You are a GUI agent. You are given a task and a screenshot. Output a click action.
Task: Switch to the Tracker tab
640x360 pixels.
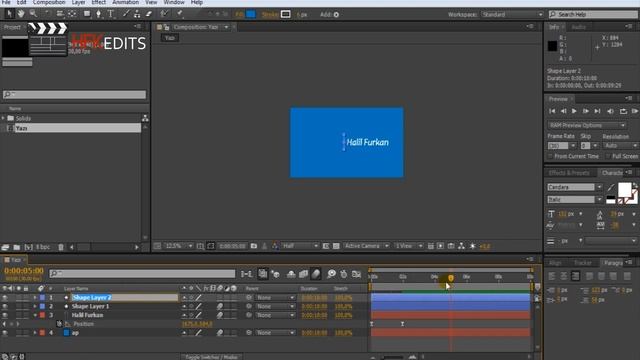582,263
